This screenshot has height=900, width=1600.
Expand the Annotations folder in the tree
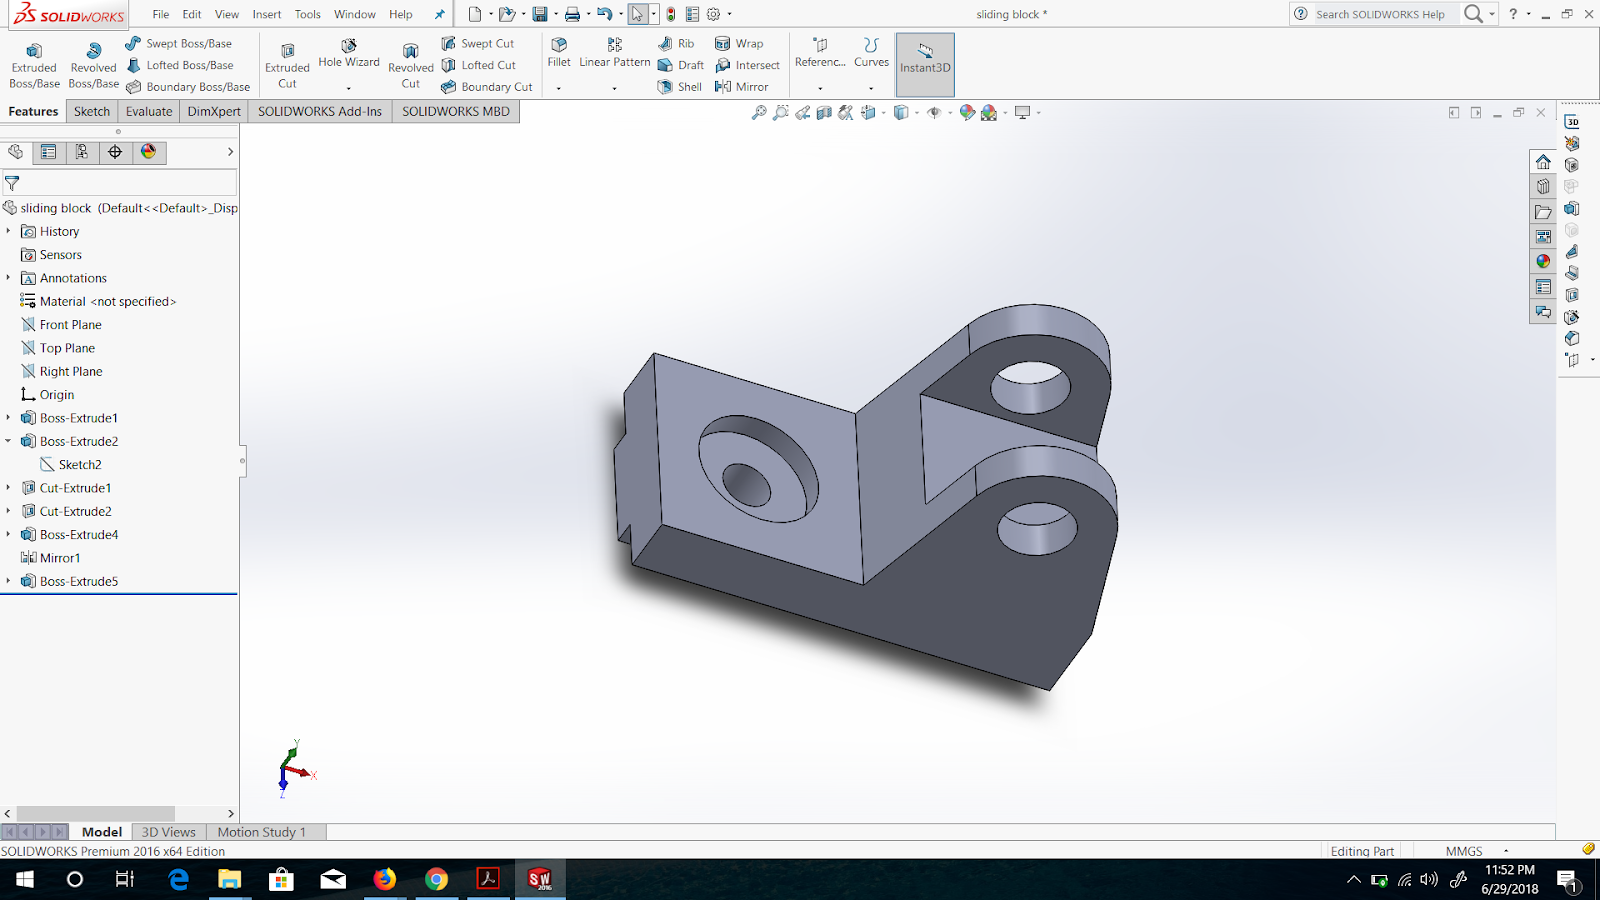click(9, 278)
